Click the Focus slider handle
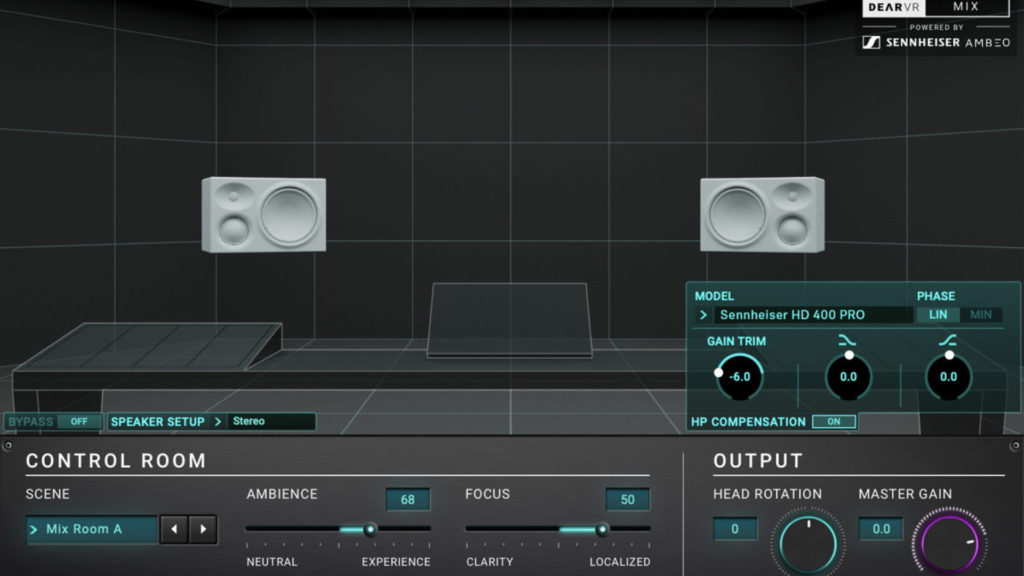 pyautogui.click(x=602, y=530)
